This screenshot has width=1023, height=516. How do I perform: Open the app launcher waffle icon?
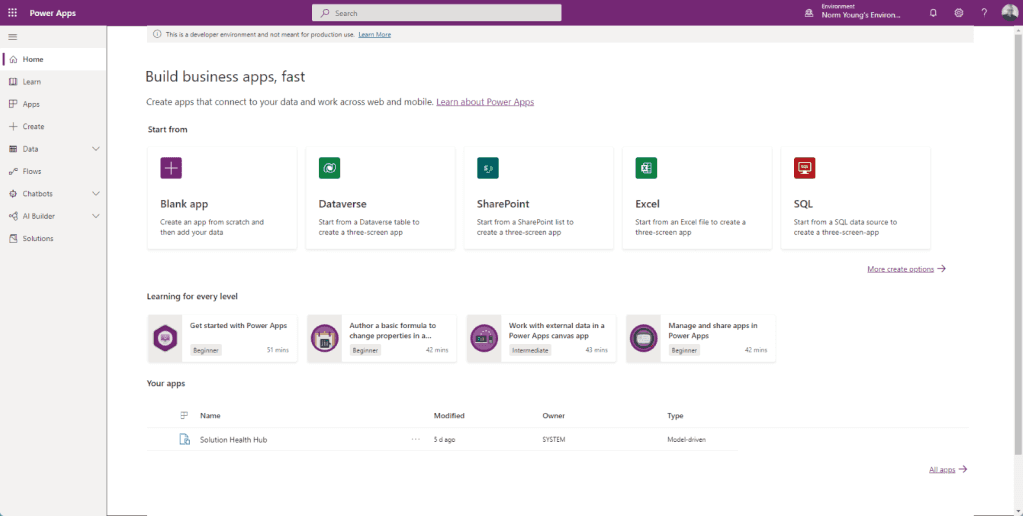(x=12, y=13)
